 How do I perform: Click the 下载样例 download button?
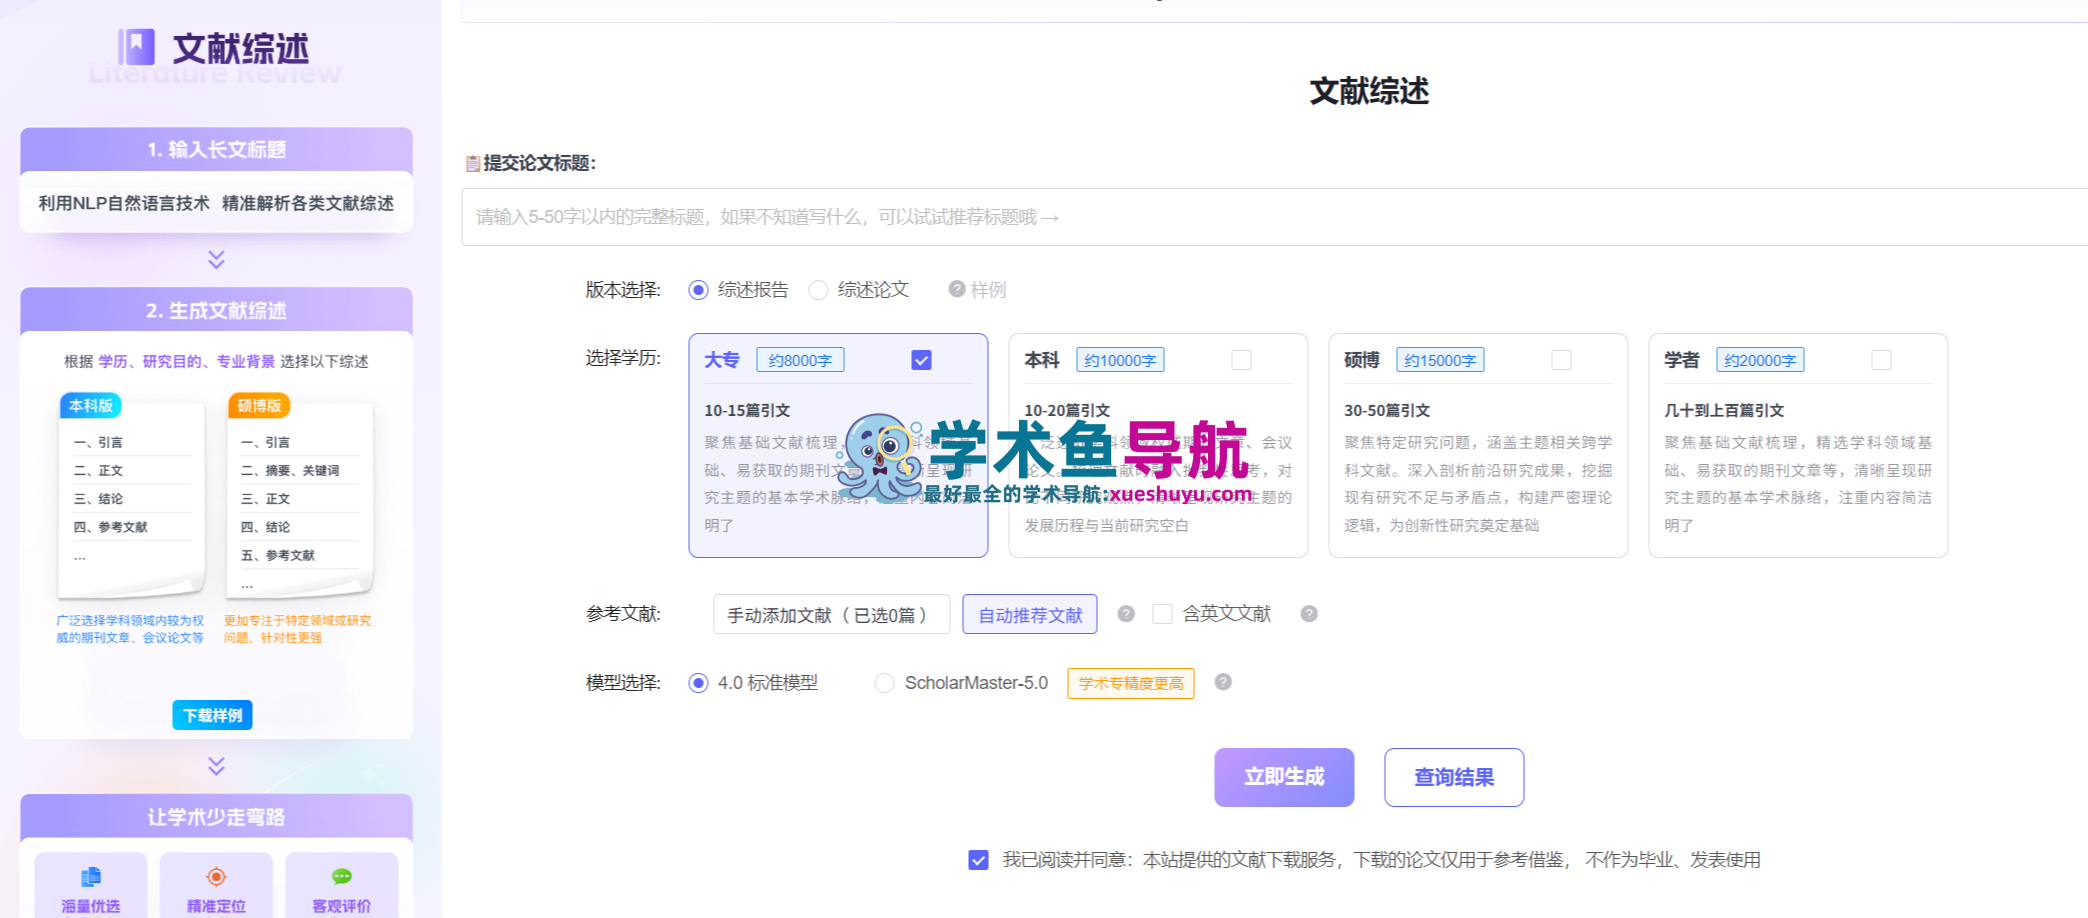pyautogui.click(x=212, y=715)
